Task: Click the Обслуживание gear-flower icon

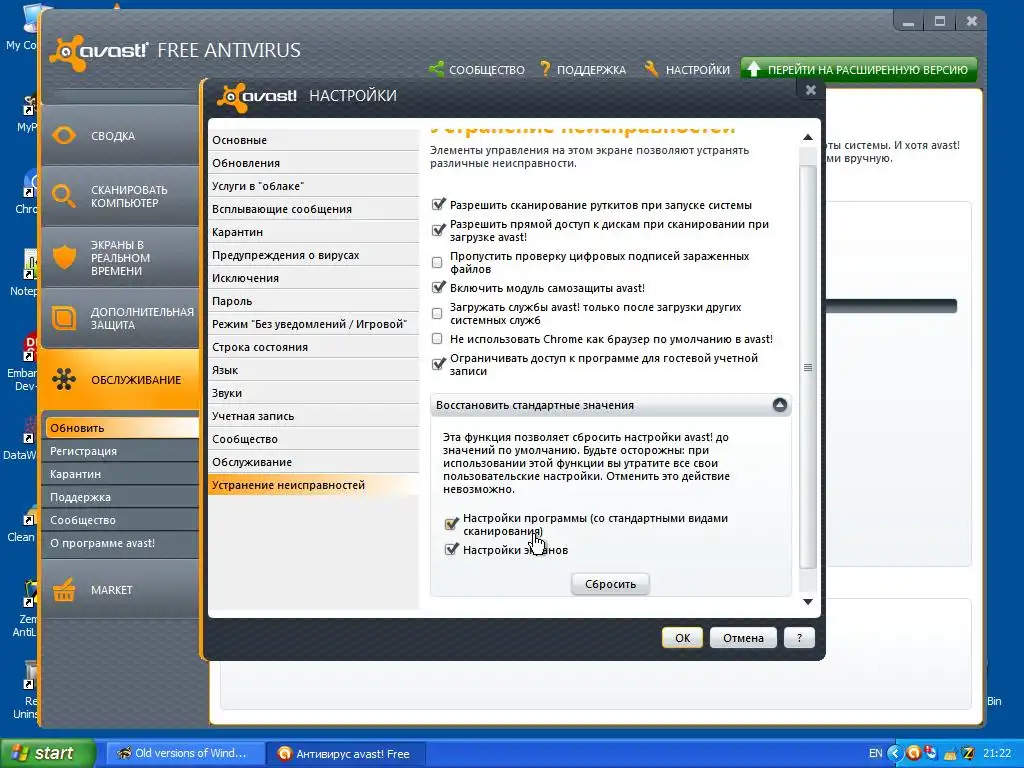Action: [x=64, y=379]
